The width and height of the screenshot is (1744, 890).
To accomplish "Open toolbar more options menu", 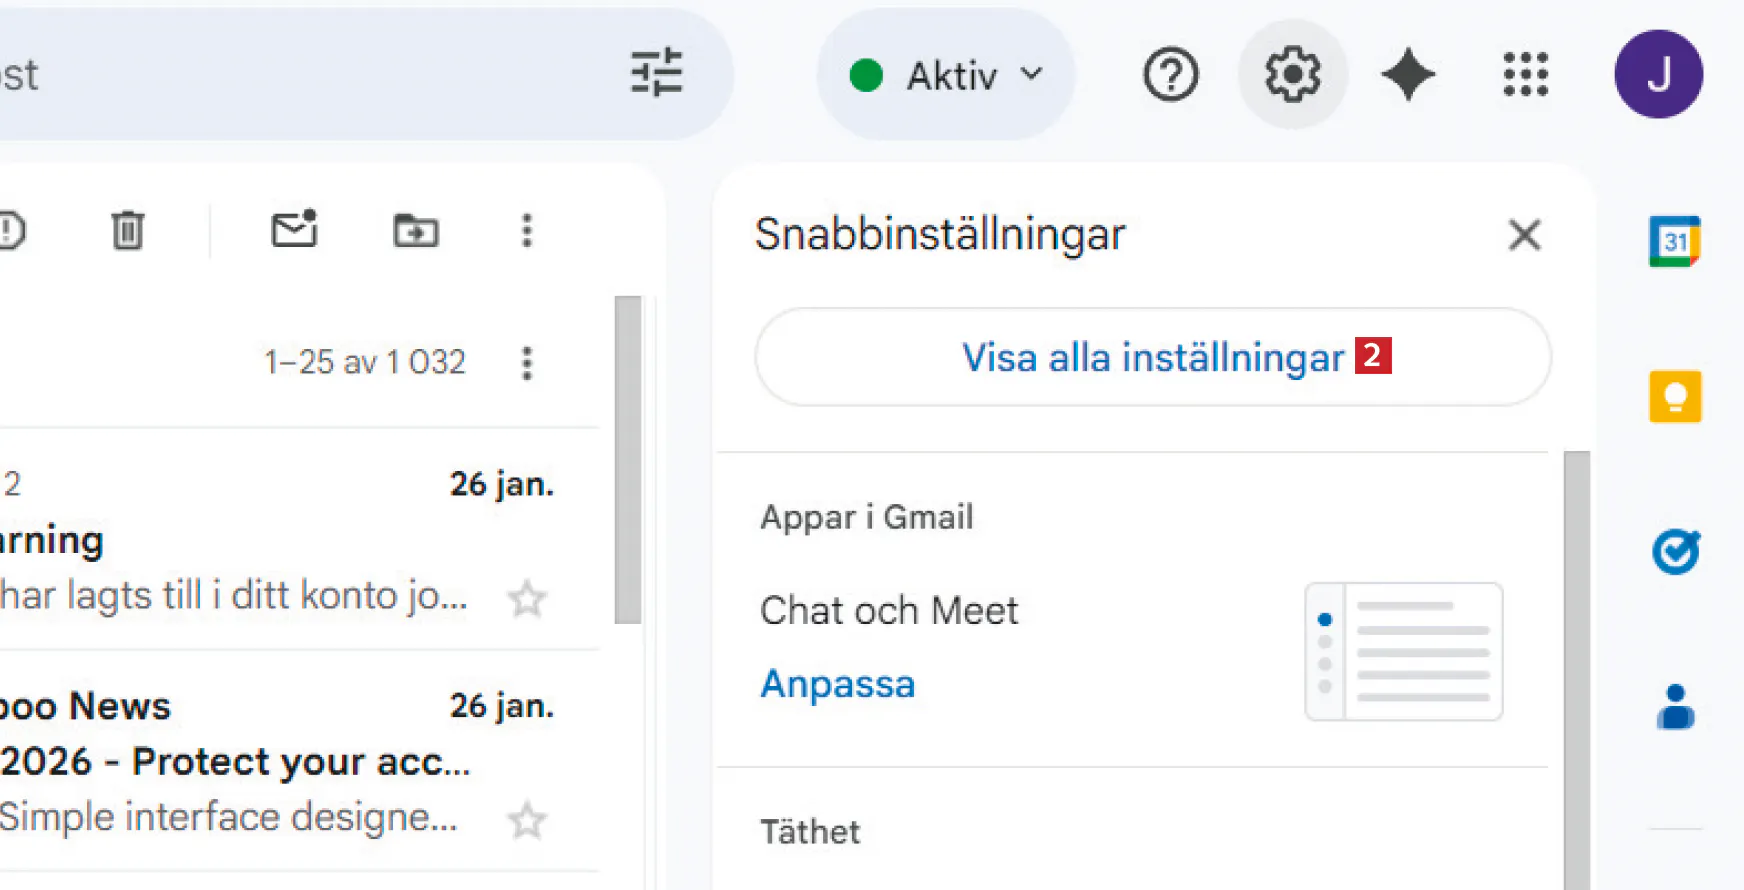I will 527,231.
